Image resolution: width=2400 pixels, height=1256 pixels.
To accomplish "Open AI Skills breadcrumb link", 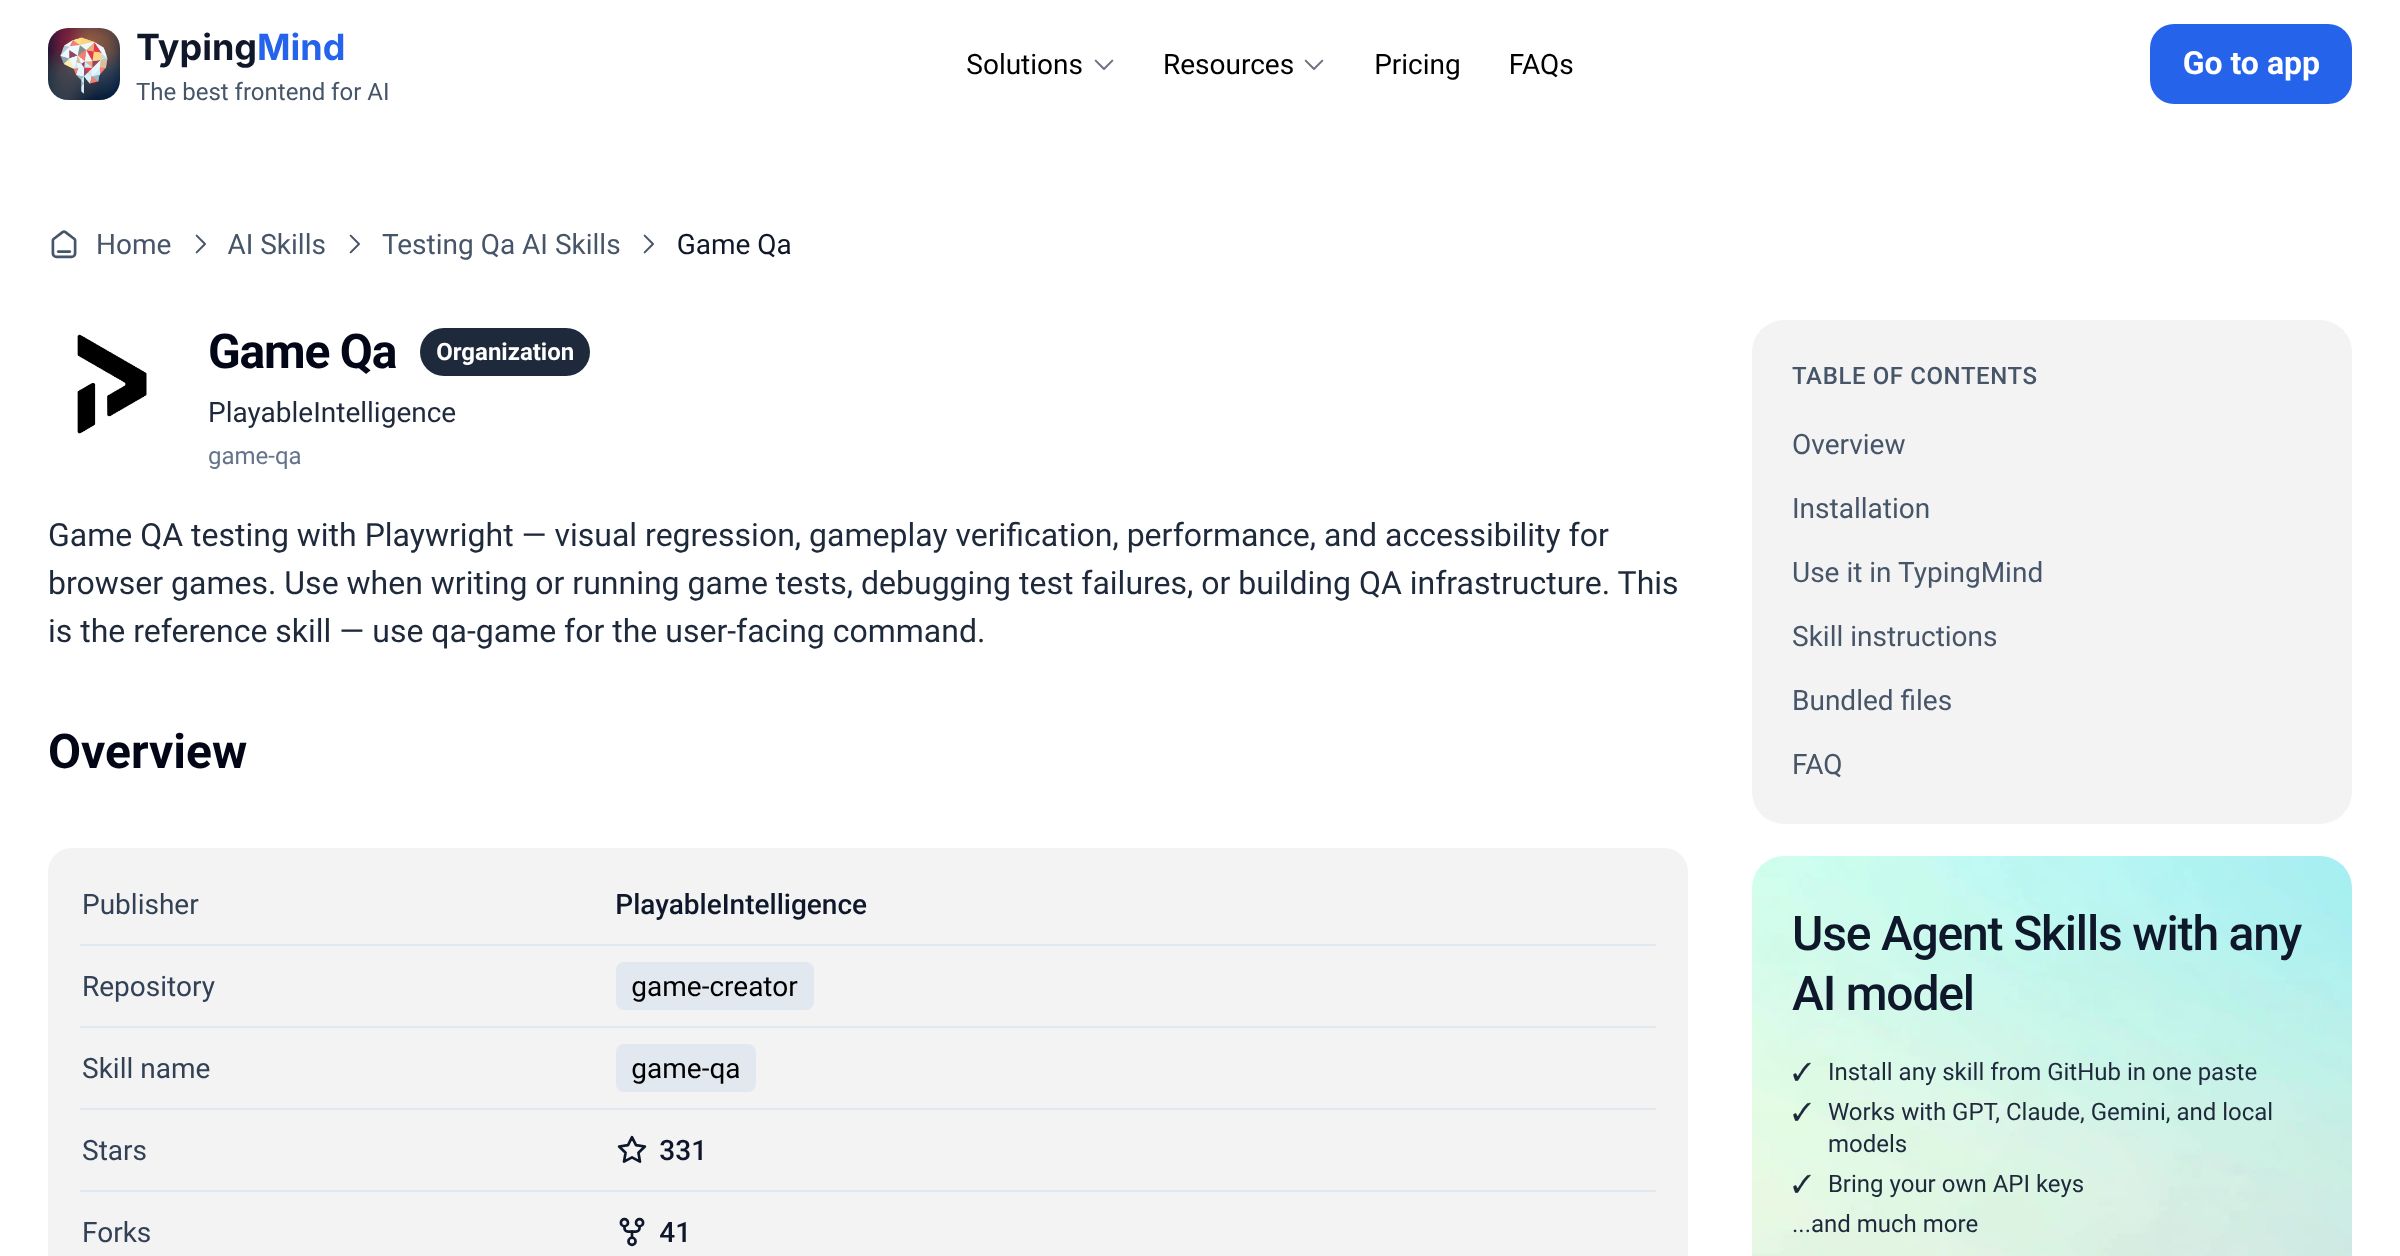I will 276,245.
